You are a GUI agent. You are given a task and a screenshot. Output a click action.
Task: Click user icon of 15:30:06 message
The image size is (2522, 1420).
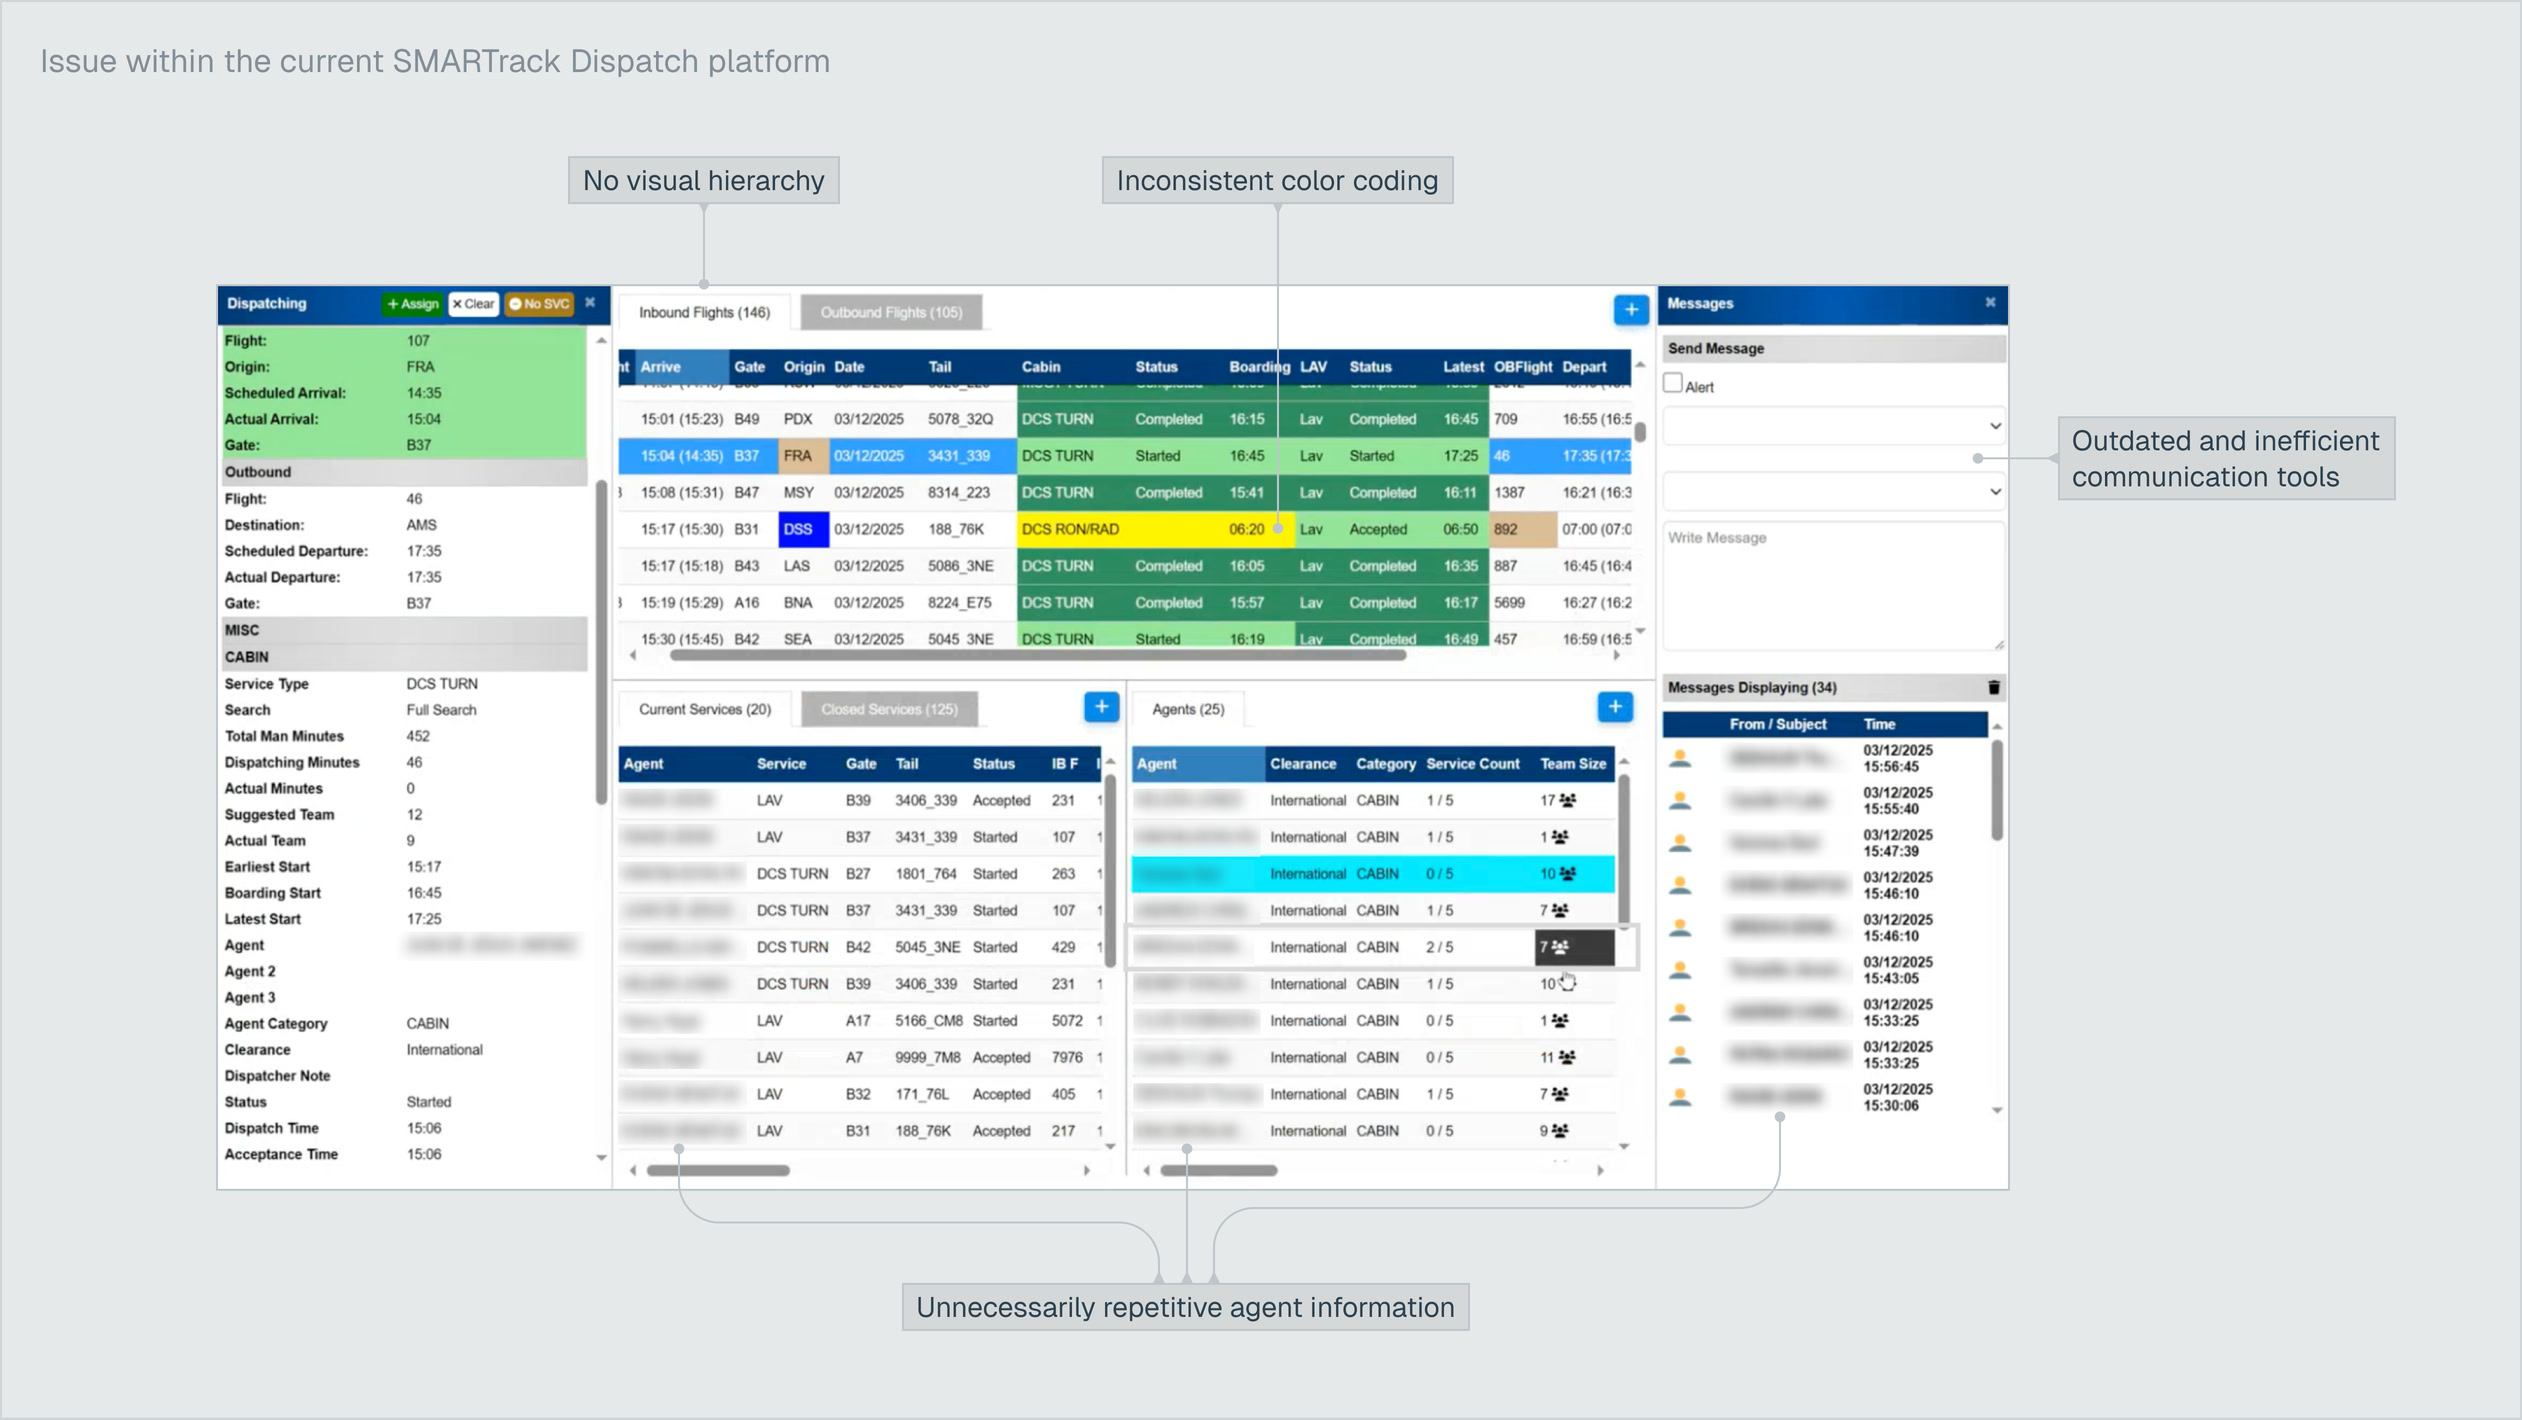click(1680, 1098)
